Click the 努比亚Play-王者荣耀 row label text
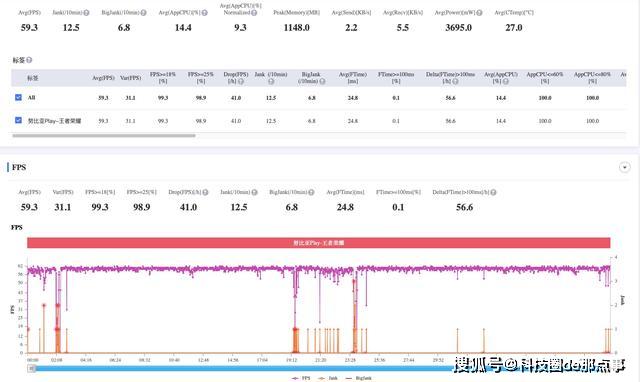Viewport: 640px width, 382px height. 54,121
